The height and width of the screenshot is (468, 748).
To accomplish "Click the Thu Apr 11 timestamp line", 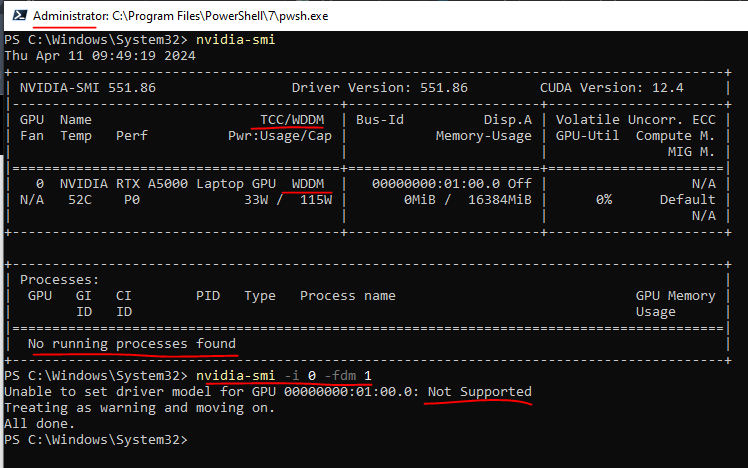I will [100, 55].
